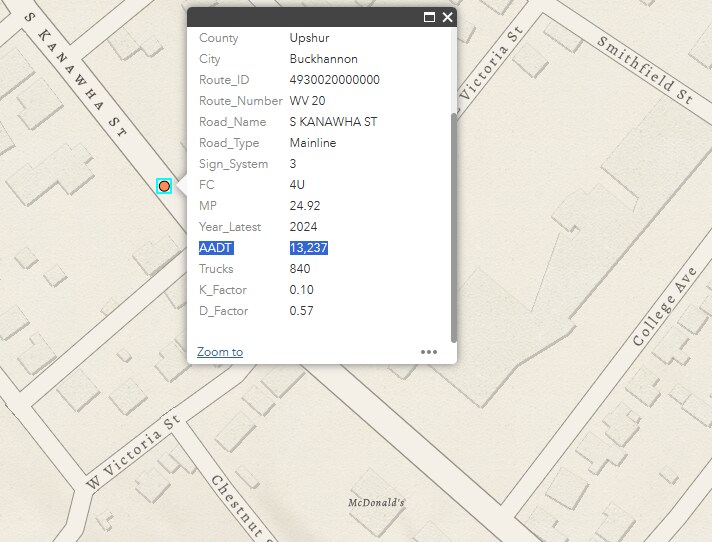Click the Upshur county value
712x542 pixels.
click(309, 38)
